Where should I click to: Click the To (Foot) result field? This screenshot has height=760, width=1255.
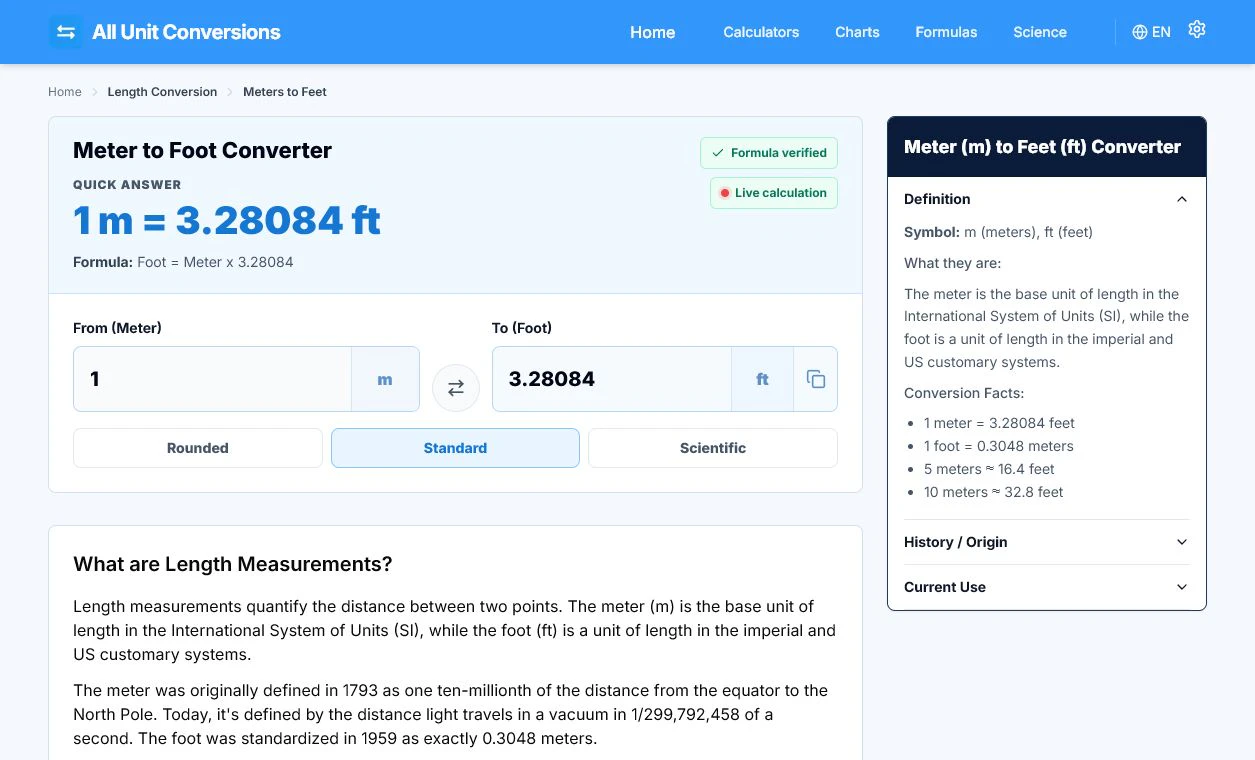tap(612, 379)
